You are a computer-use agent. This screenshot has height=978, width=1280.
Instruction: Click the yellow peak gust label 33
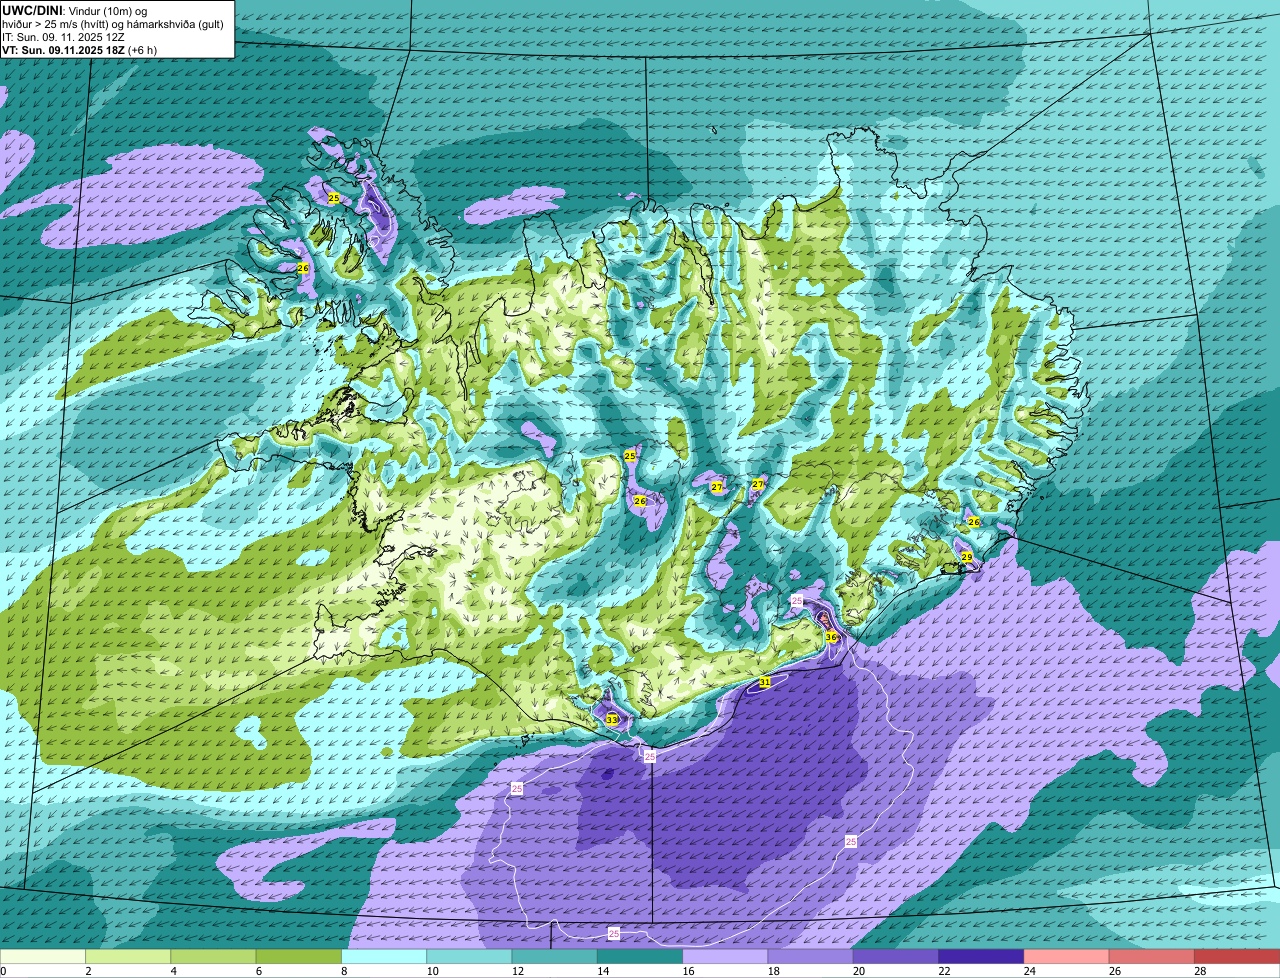612,720
